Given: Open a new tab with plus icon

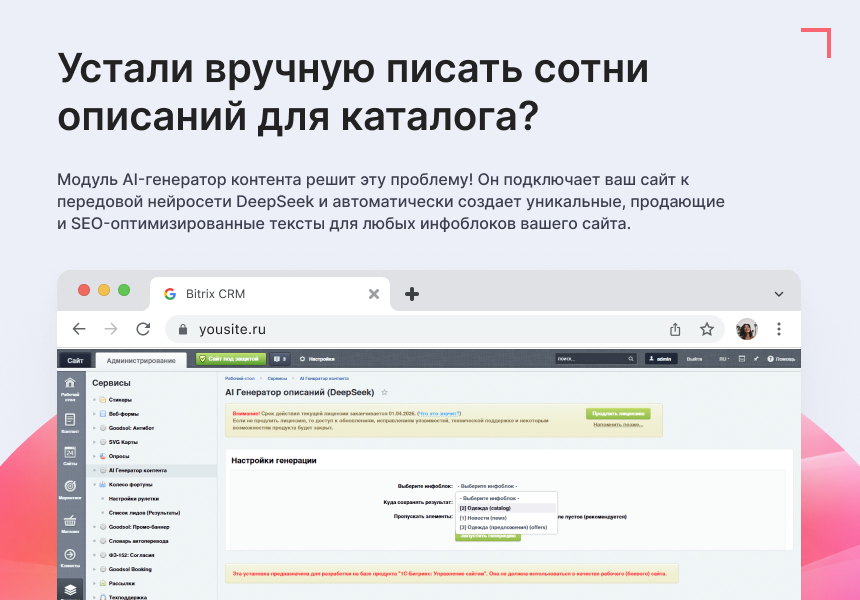Looking at the screenshot, I should (x=412, y=294).
